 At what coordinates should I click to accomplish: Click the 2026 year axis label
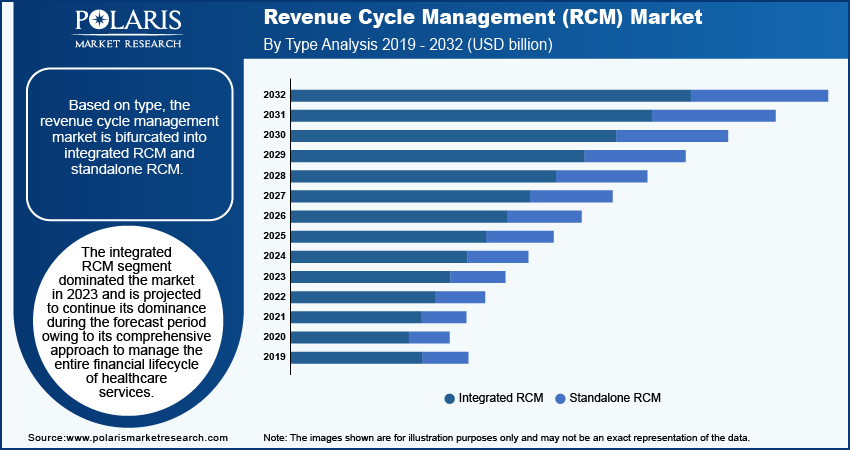(x=274, y=216)
